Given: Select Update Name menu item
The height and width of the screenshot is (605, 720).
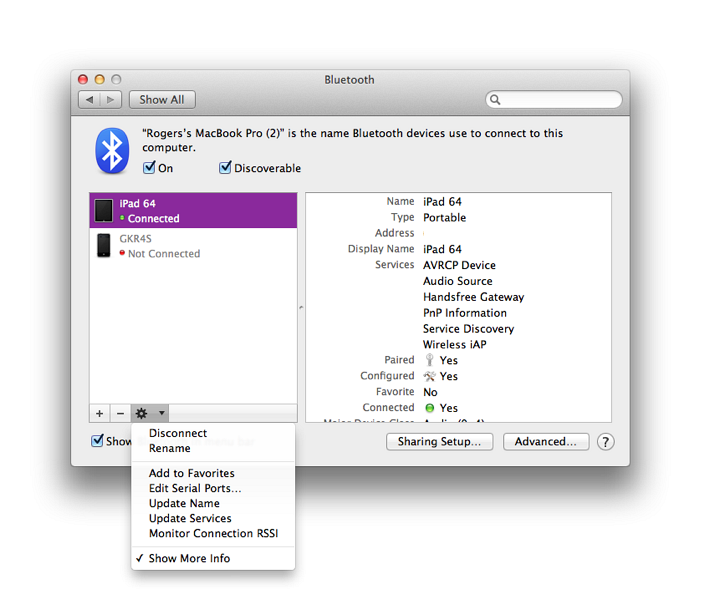Looking at the screenshot, I should click(213, 503).
